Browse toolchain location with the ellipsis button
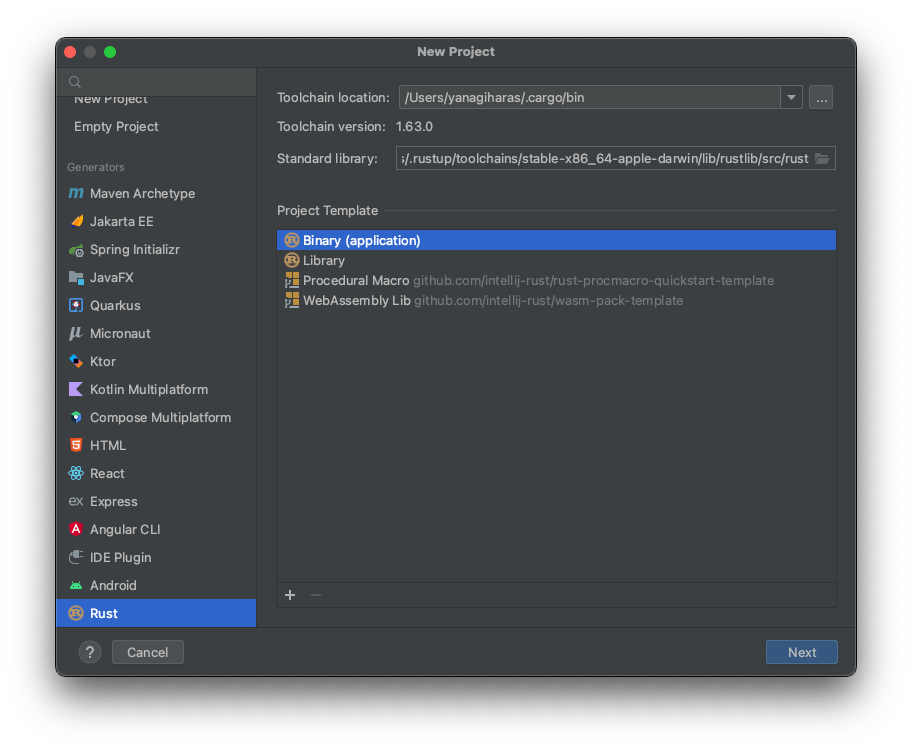 point(821,97)
